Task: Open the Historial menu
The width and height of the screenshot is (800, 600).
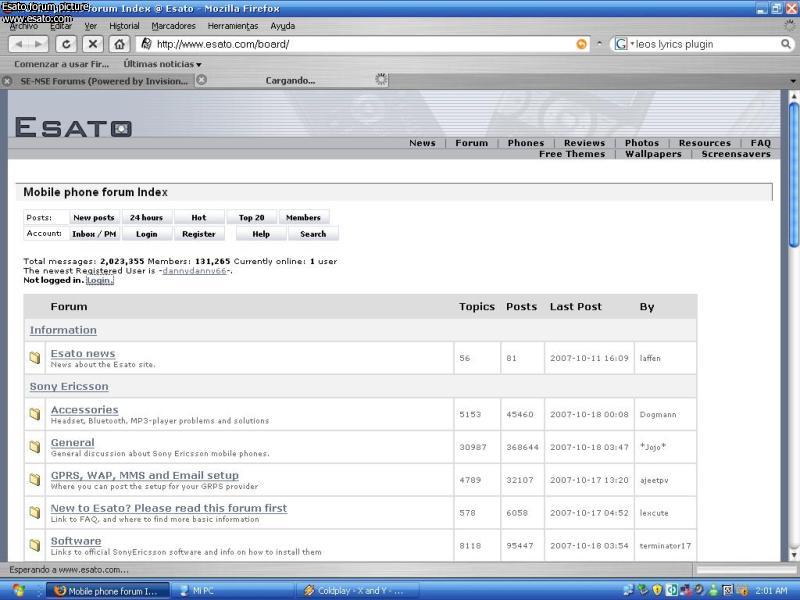Action: click(124, 26)
